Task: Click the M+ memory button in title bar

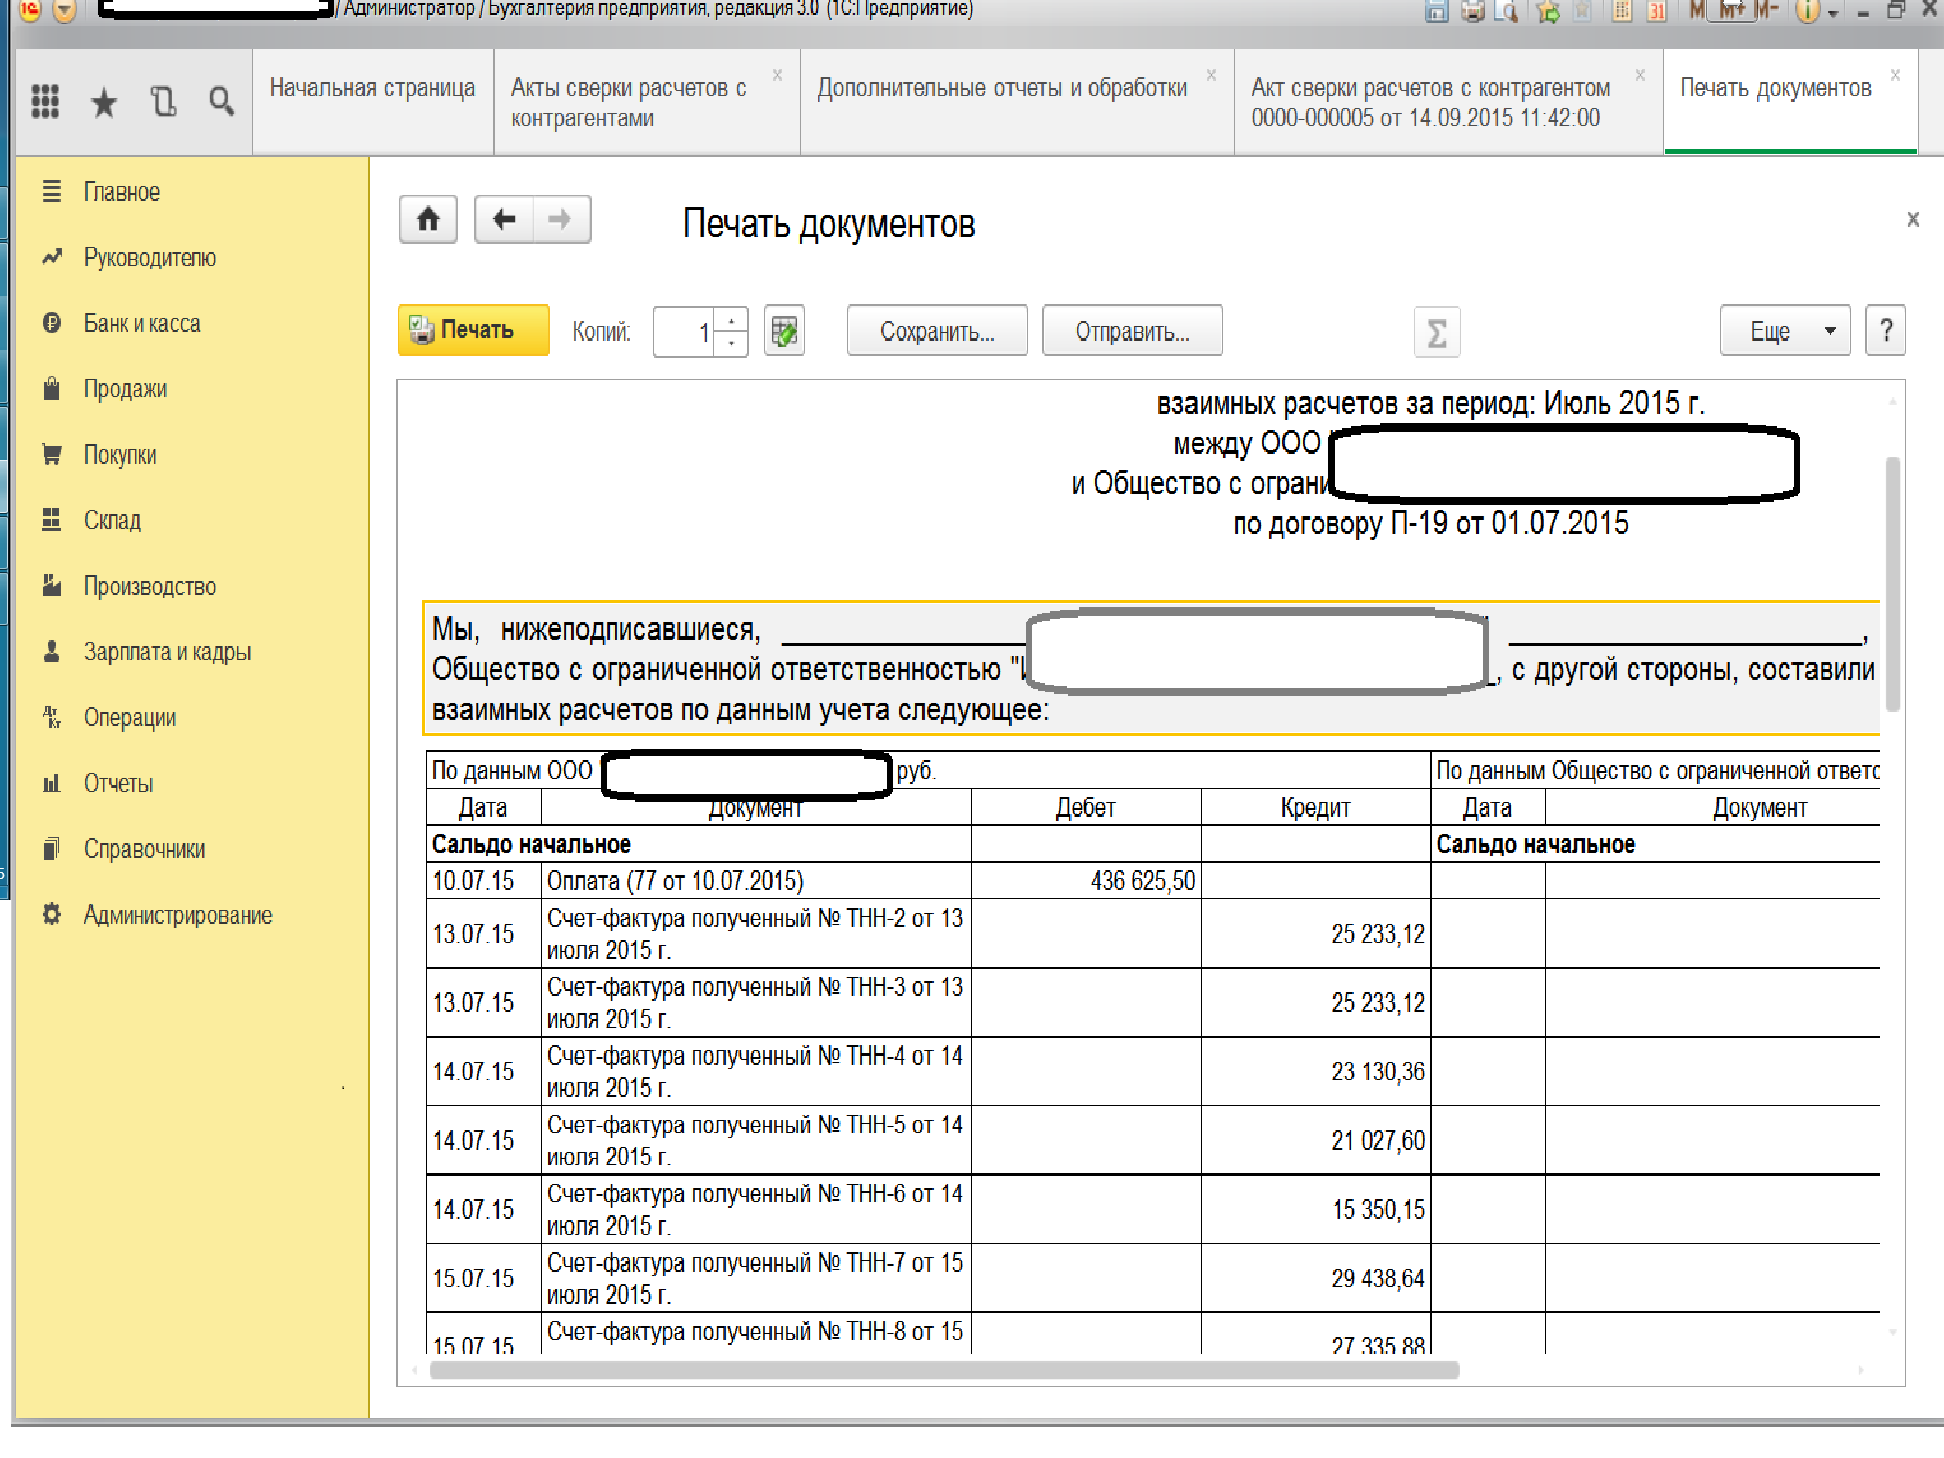Action: tap(1733, 11)
